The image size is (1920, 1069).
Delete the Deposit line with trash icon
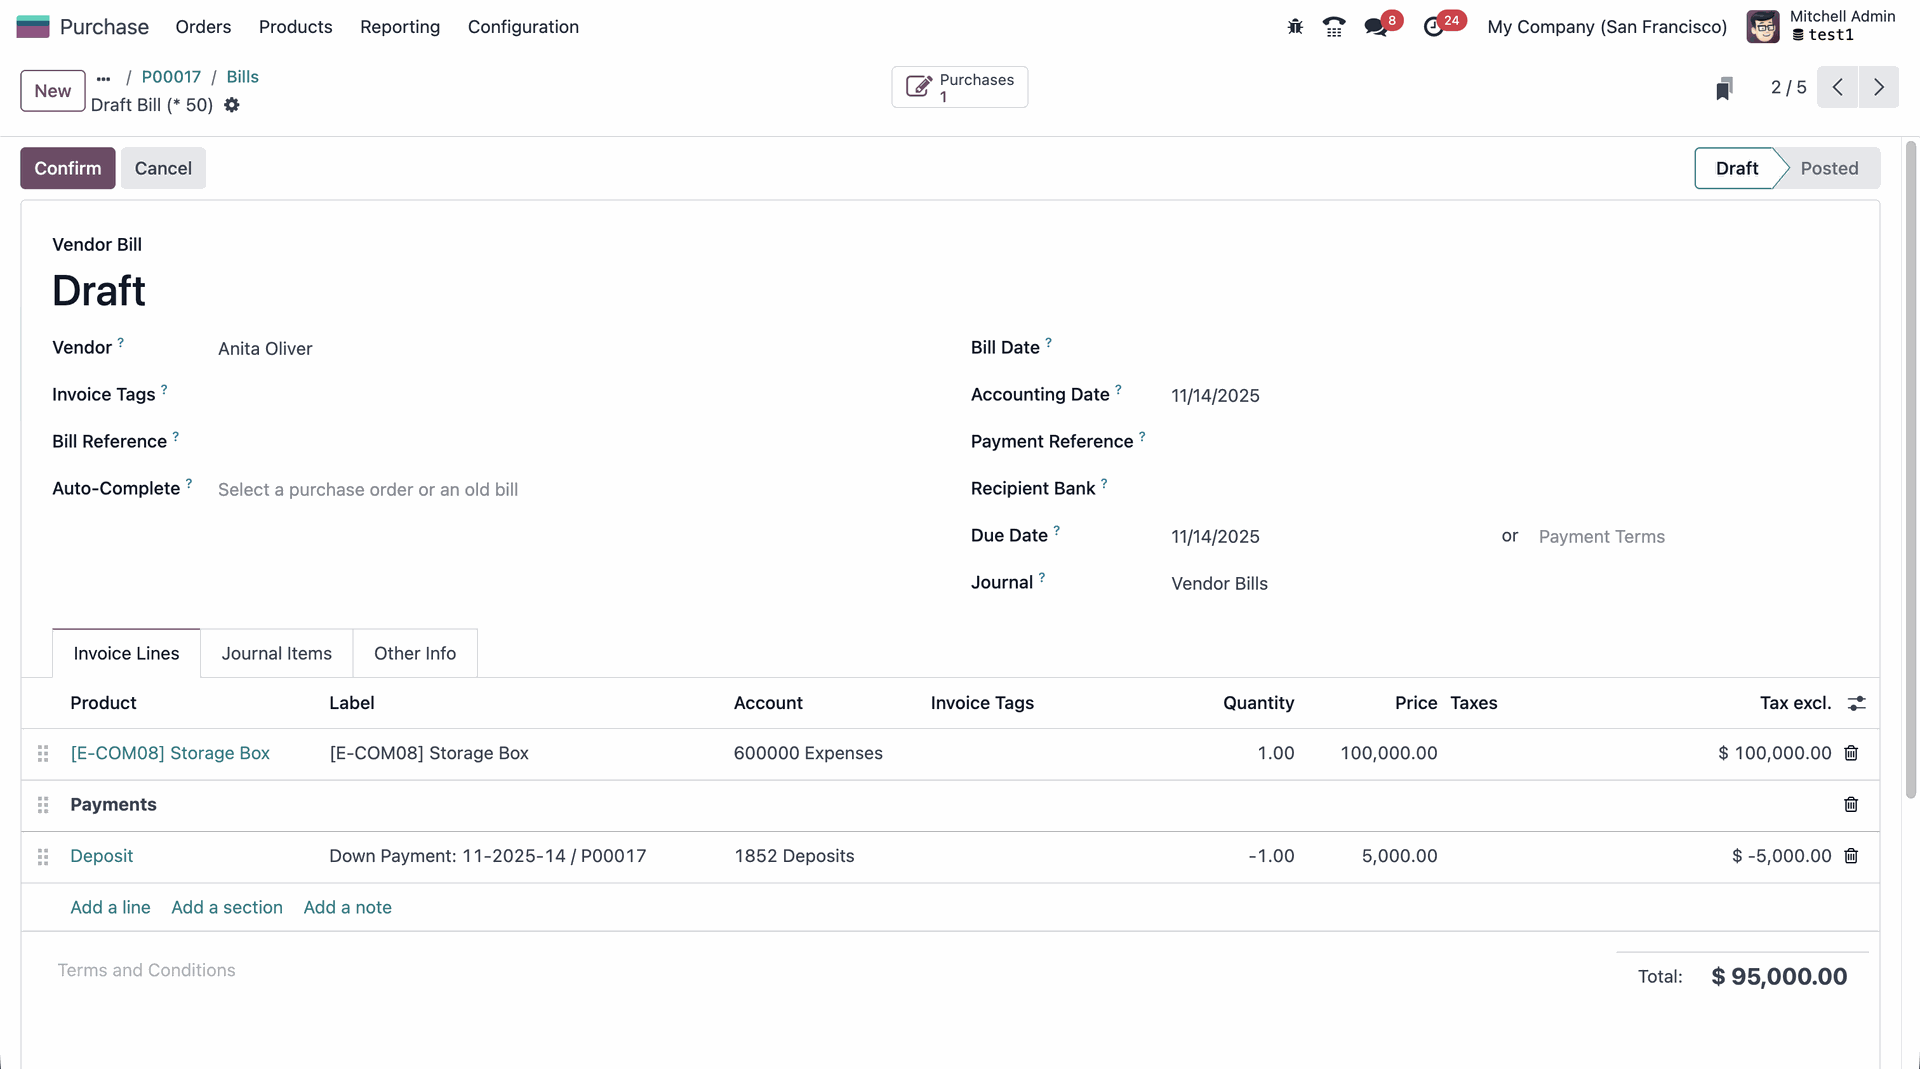click(1851, 856)
